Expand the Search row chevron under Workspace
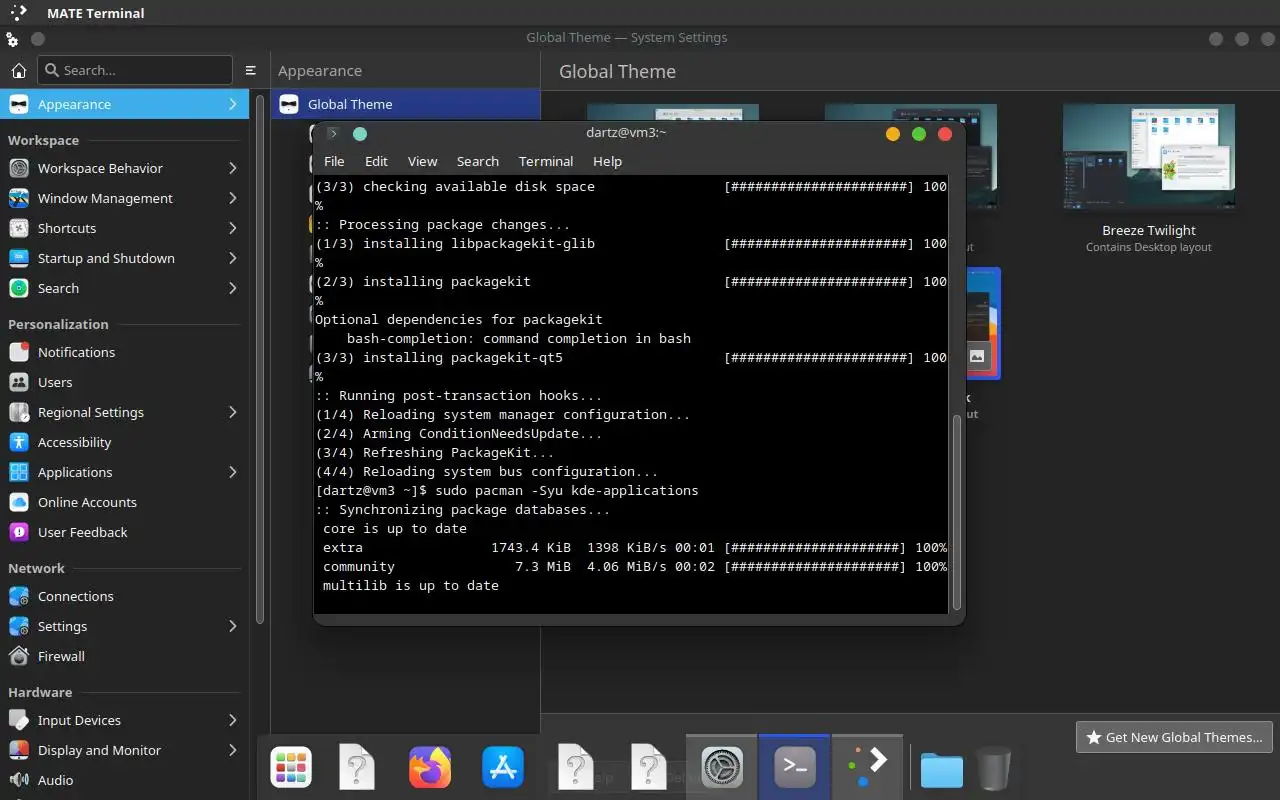Viewport: 1280px width, 800px height. [232, 288]
